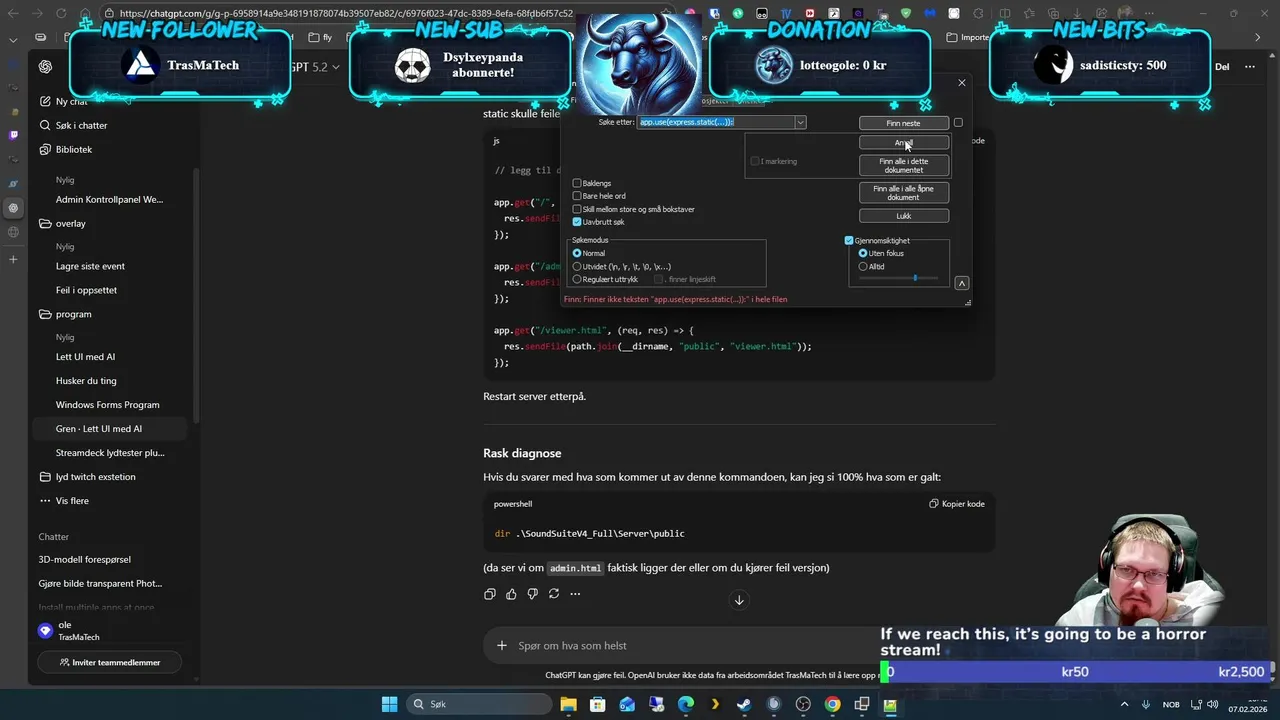Click Finn alle i alle åpne dokument
This screenshot has width=1280, height=720.
point(903,193)
